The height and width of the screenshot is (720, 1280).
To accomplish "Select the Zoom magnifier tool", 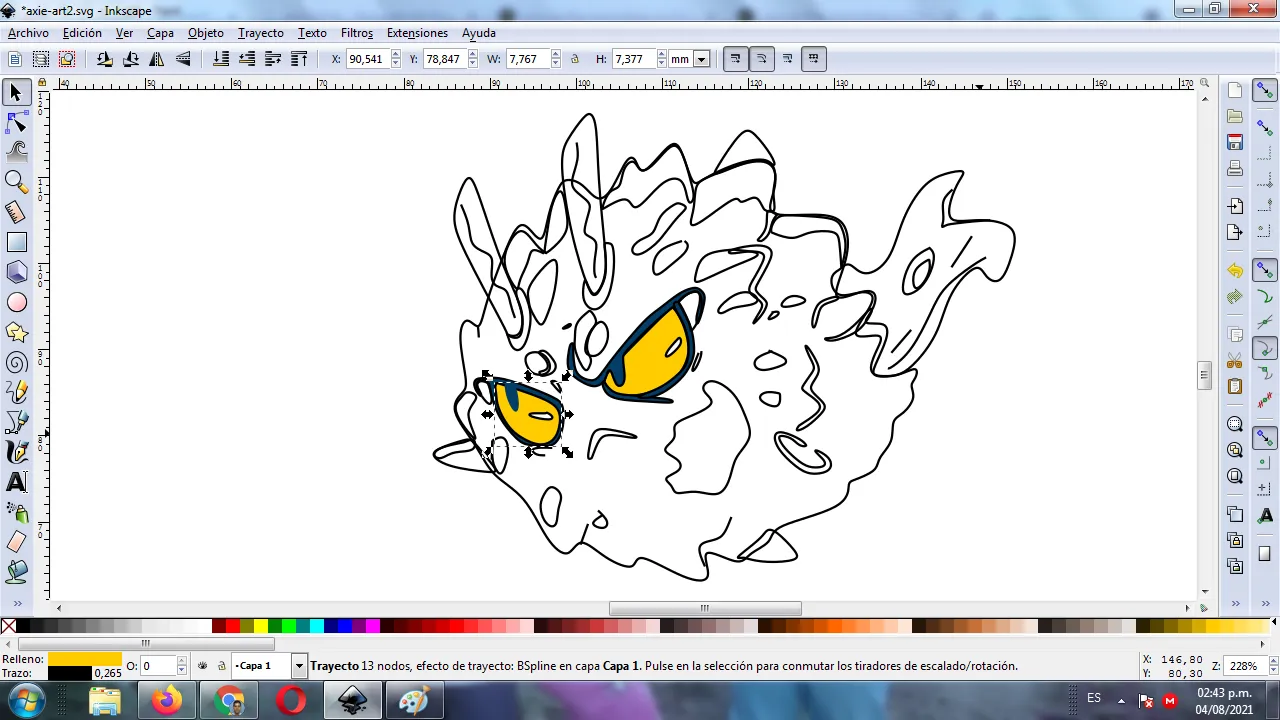I will 16,182.
